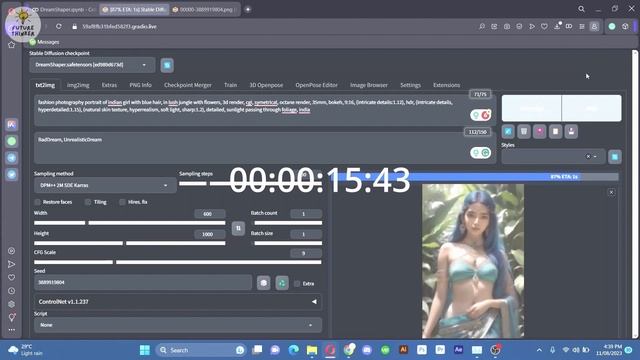Open the Extensions tab
This screenshot has width=640, height=360.
pyautogui.click(x=446, y=85)
